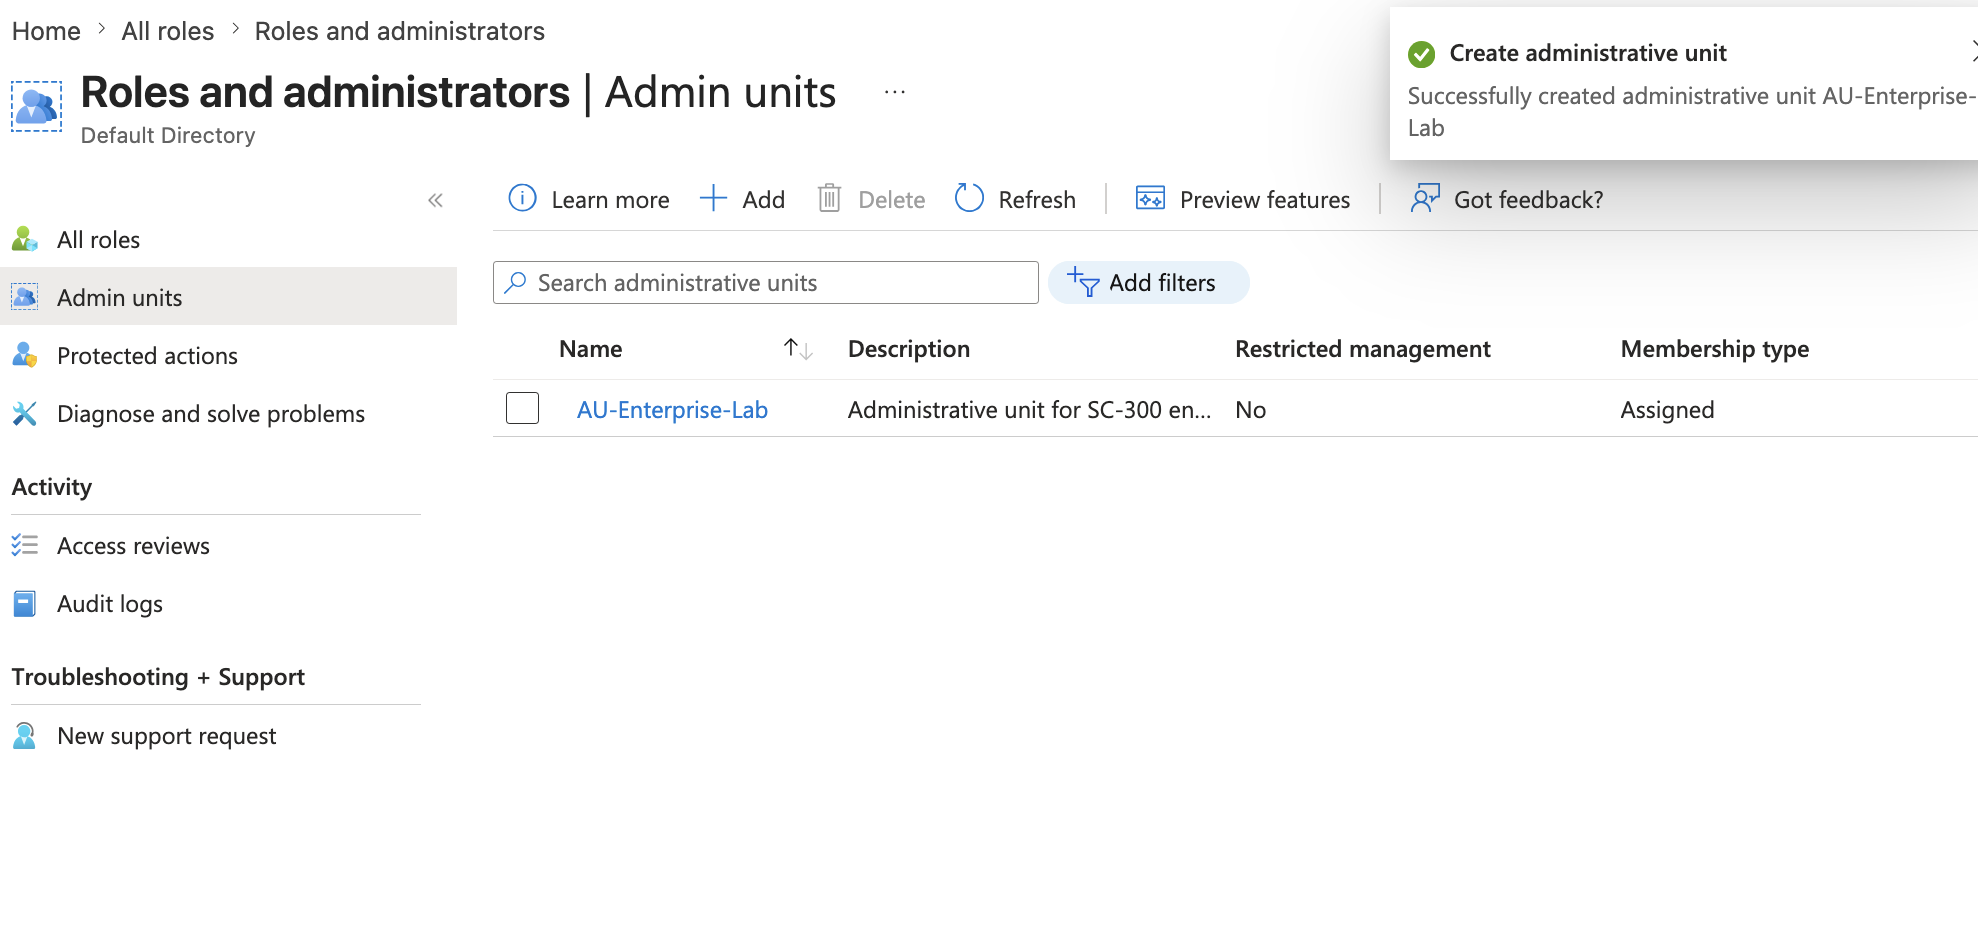Click the funnel icon on Add filters
Image resolution: width=1978 pixels, height=936 pixels.
coord(1083,283)
